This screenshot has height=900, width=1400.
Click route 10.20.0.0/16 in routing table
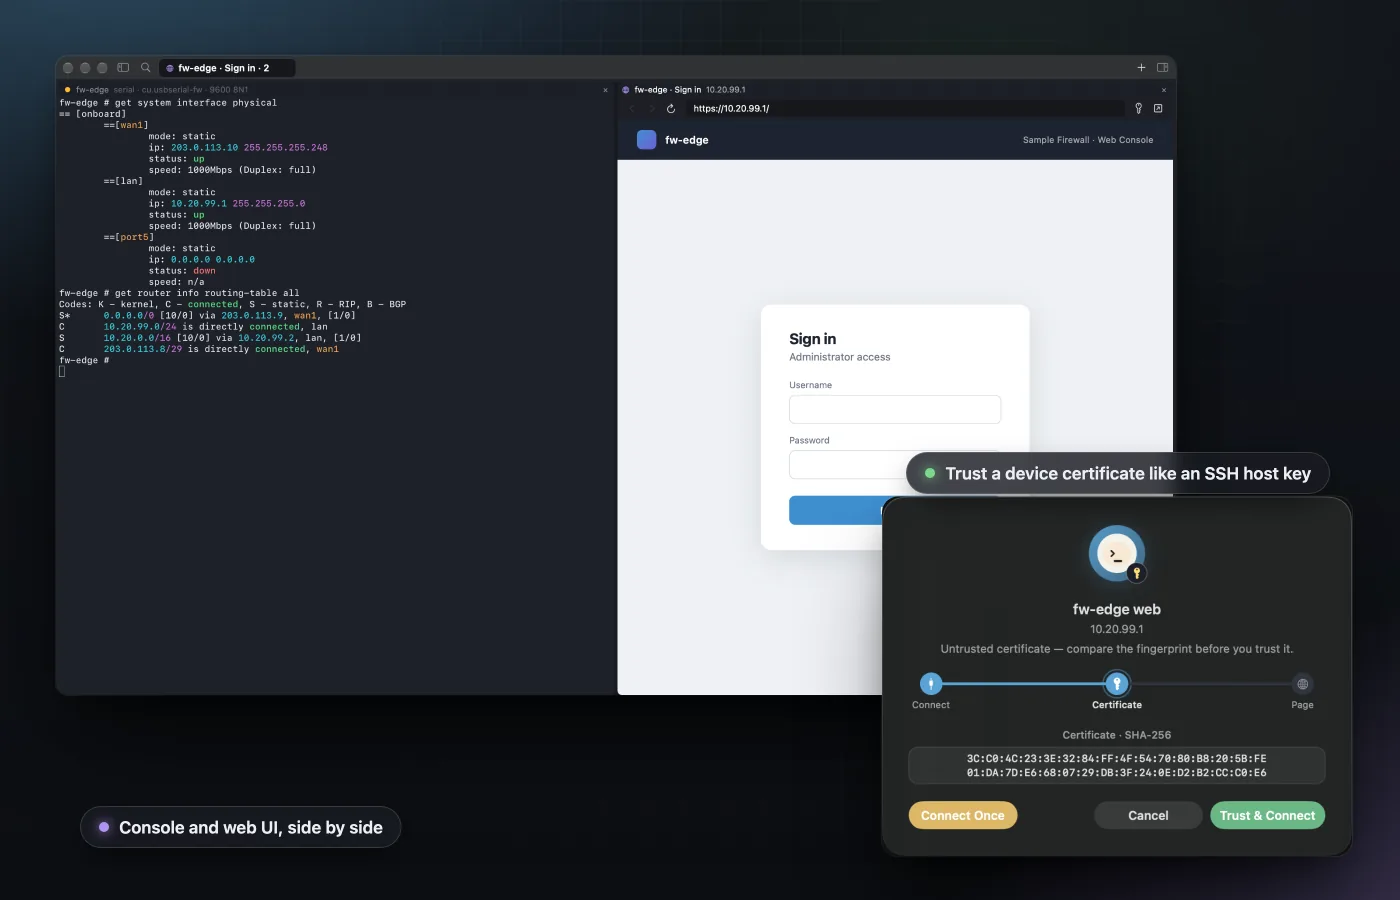coord(137,338)
